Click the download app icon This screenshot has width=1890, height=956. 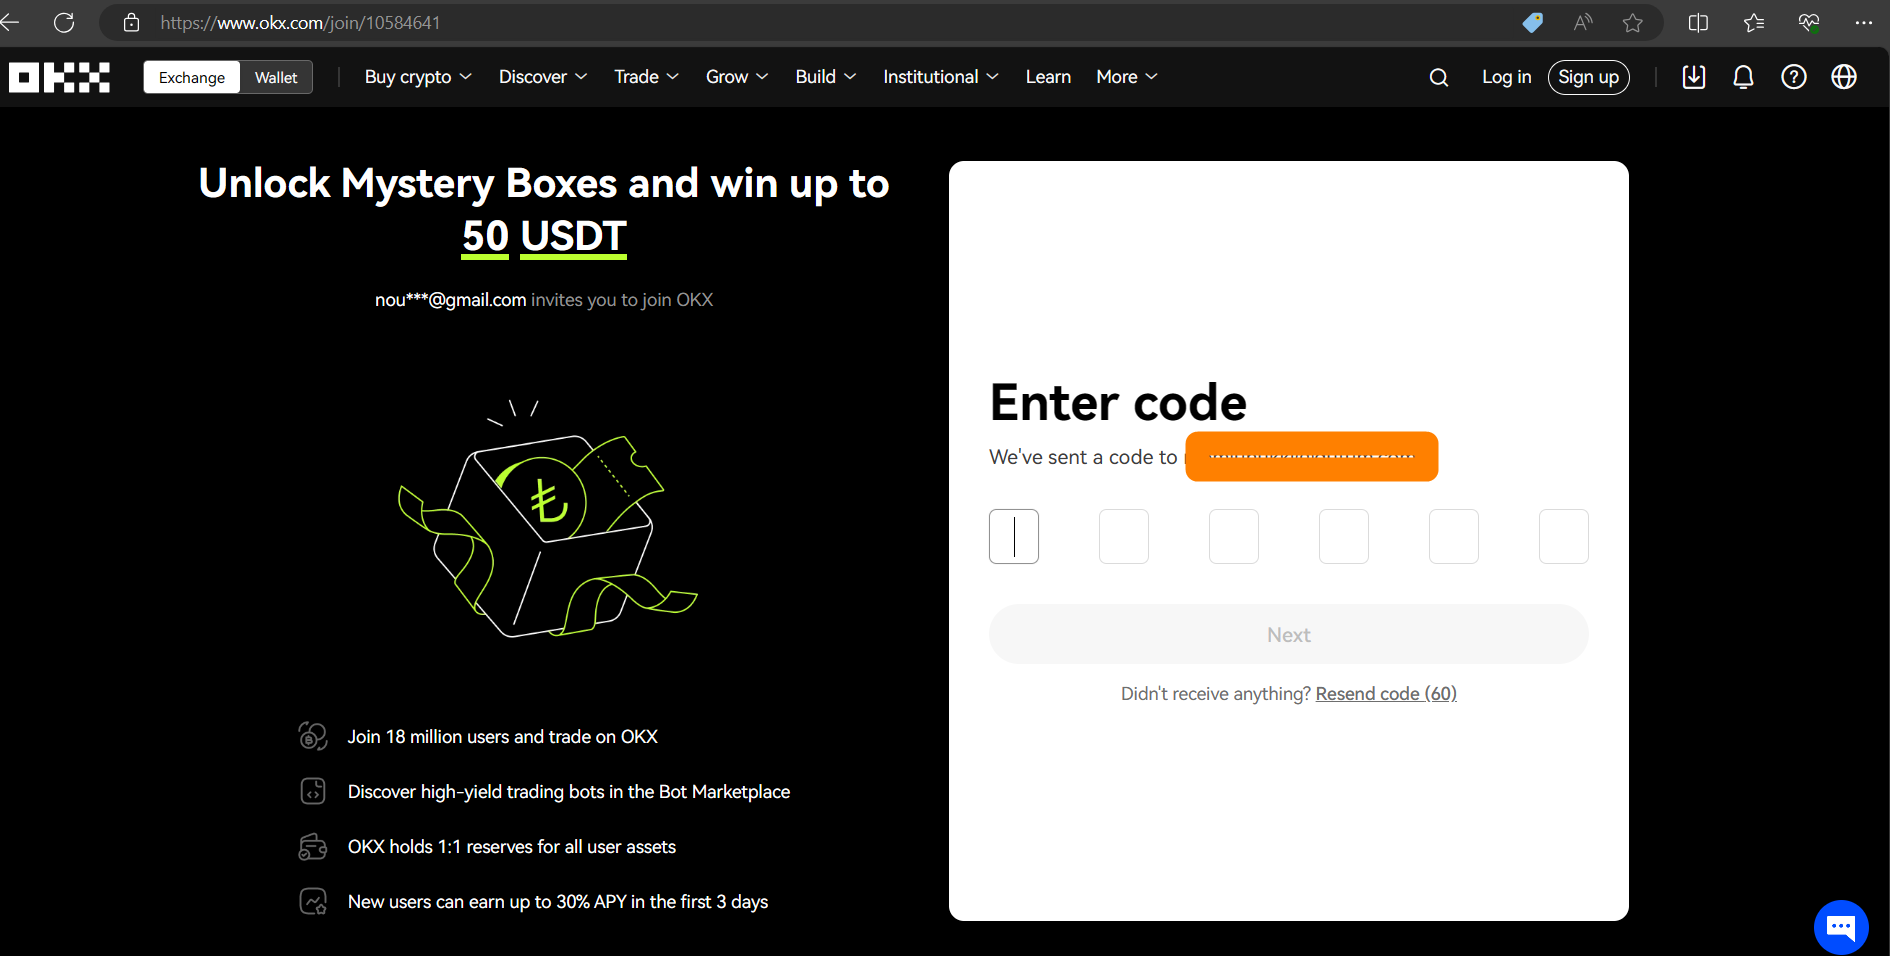(x=1693, y=77)
